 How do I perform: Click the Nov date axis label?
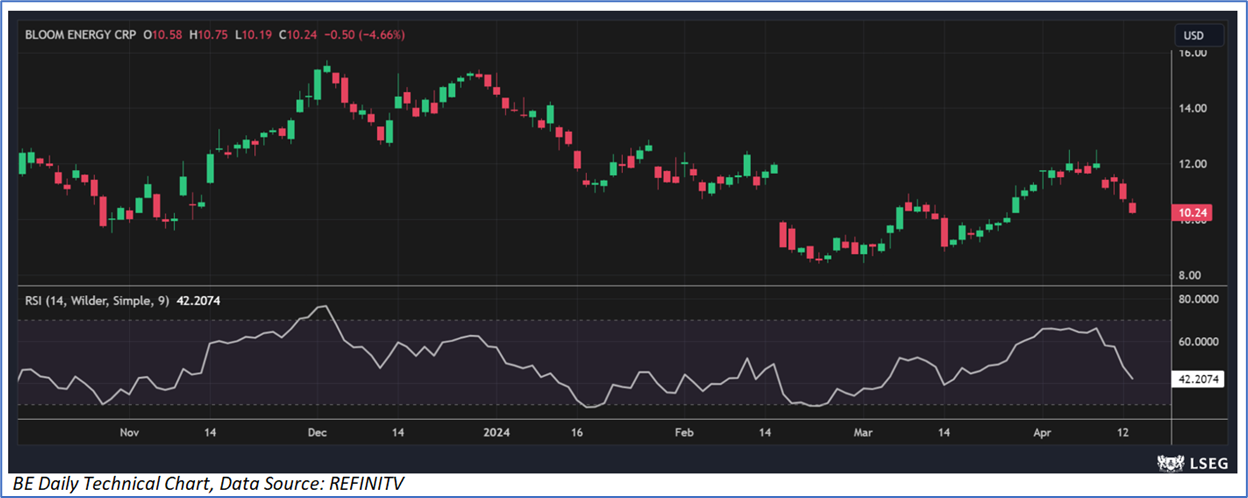tap(129, 432)
